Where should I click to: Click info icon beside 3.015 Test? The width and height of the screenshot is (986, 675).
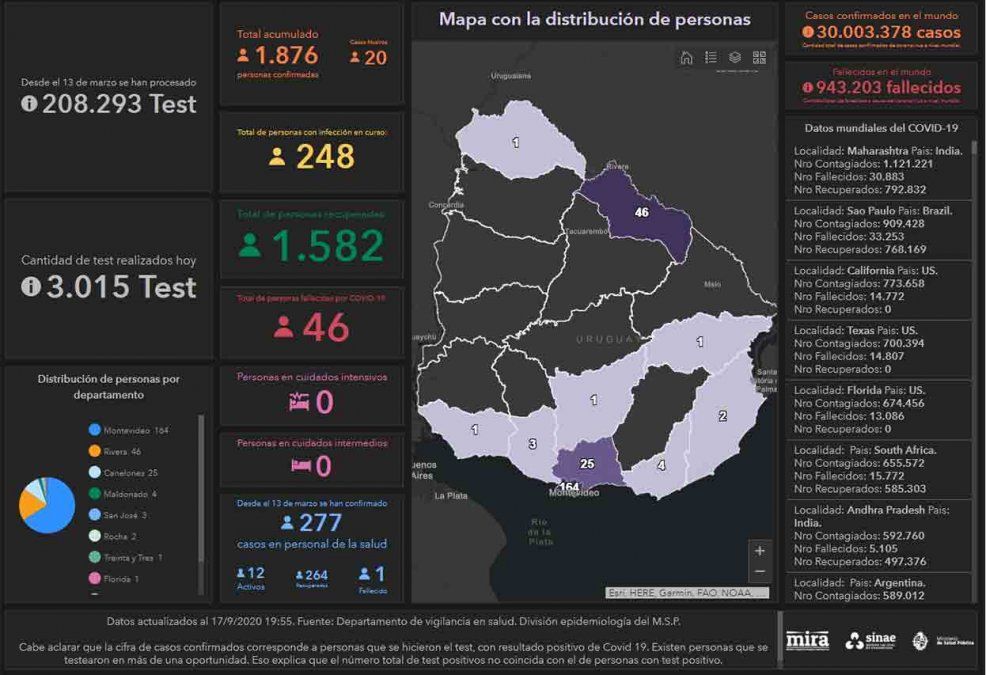[29, 287]
